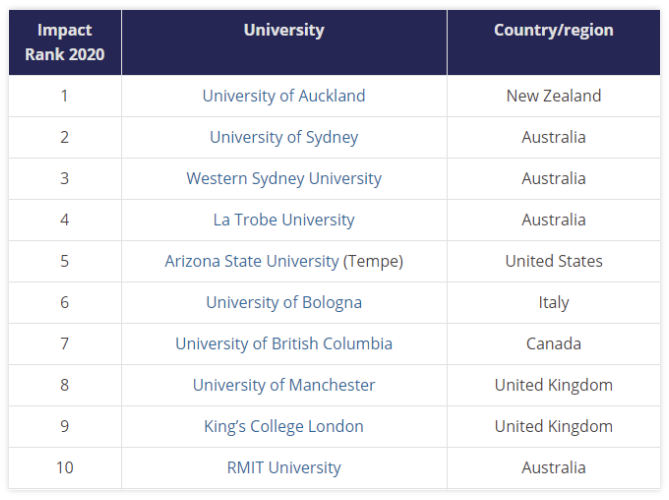Open the University of Manchester link
This screenshot has height=500, width=669.
pos(284,385)
